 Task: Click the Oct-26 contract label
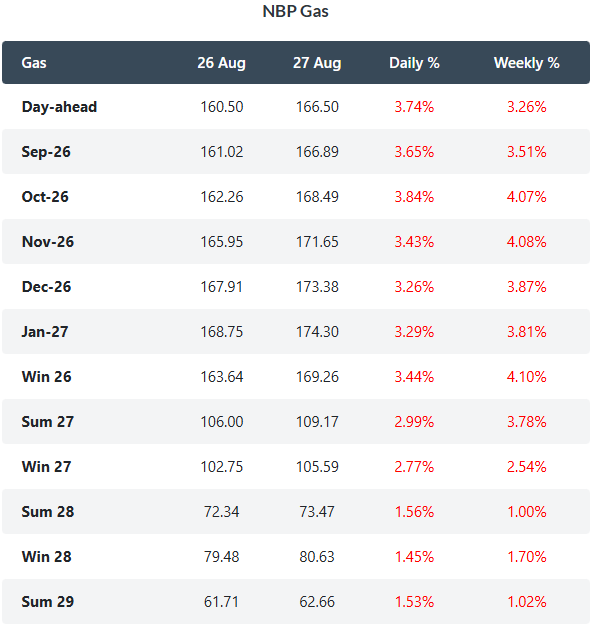coord(45,197)
